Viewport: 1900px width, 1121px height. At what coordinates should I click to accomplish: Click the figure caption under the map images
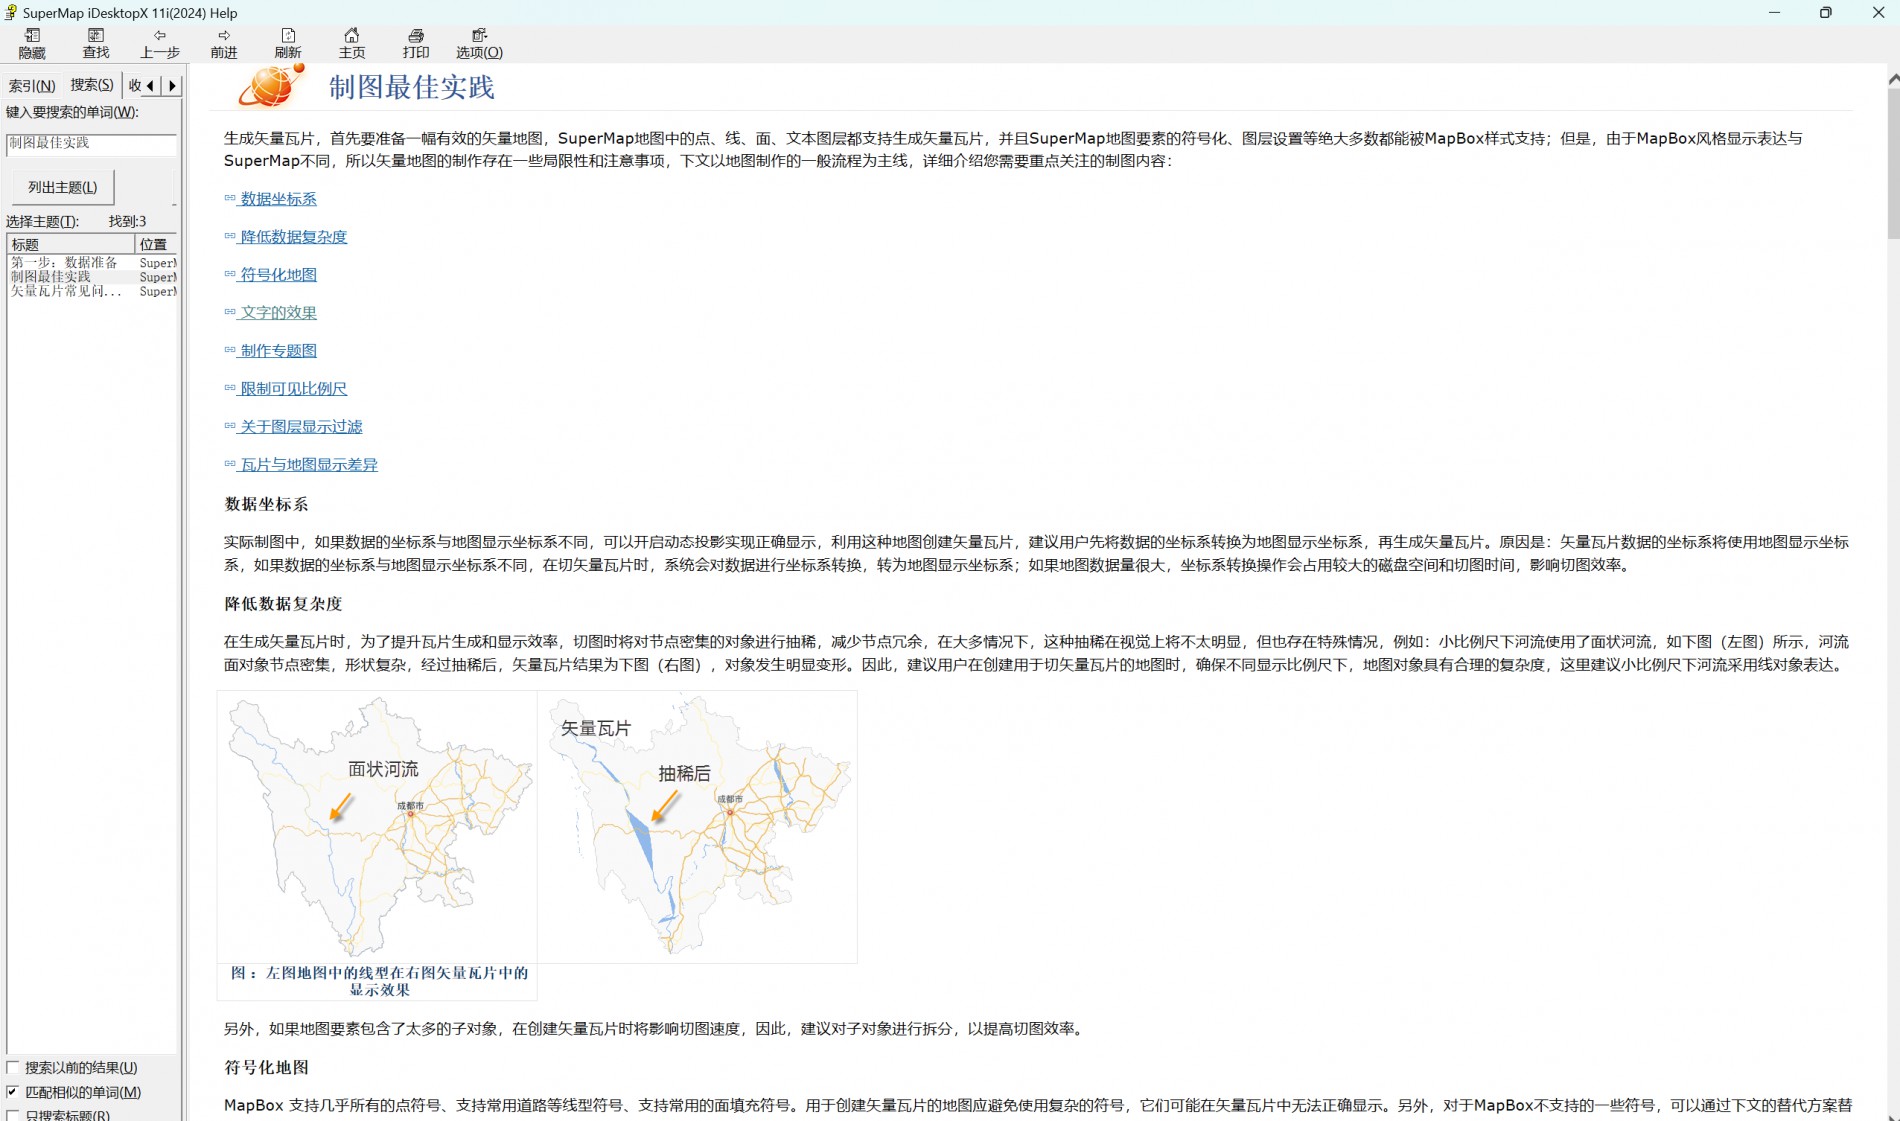[379, 981]
